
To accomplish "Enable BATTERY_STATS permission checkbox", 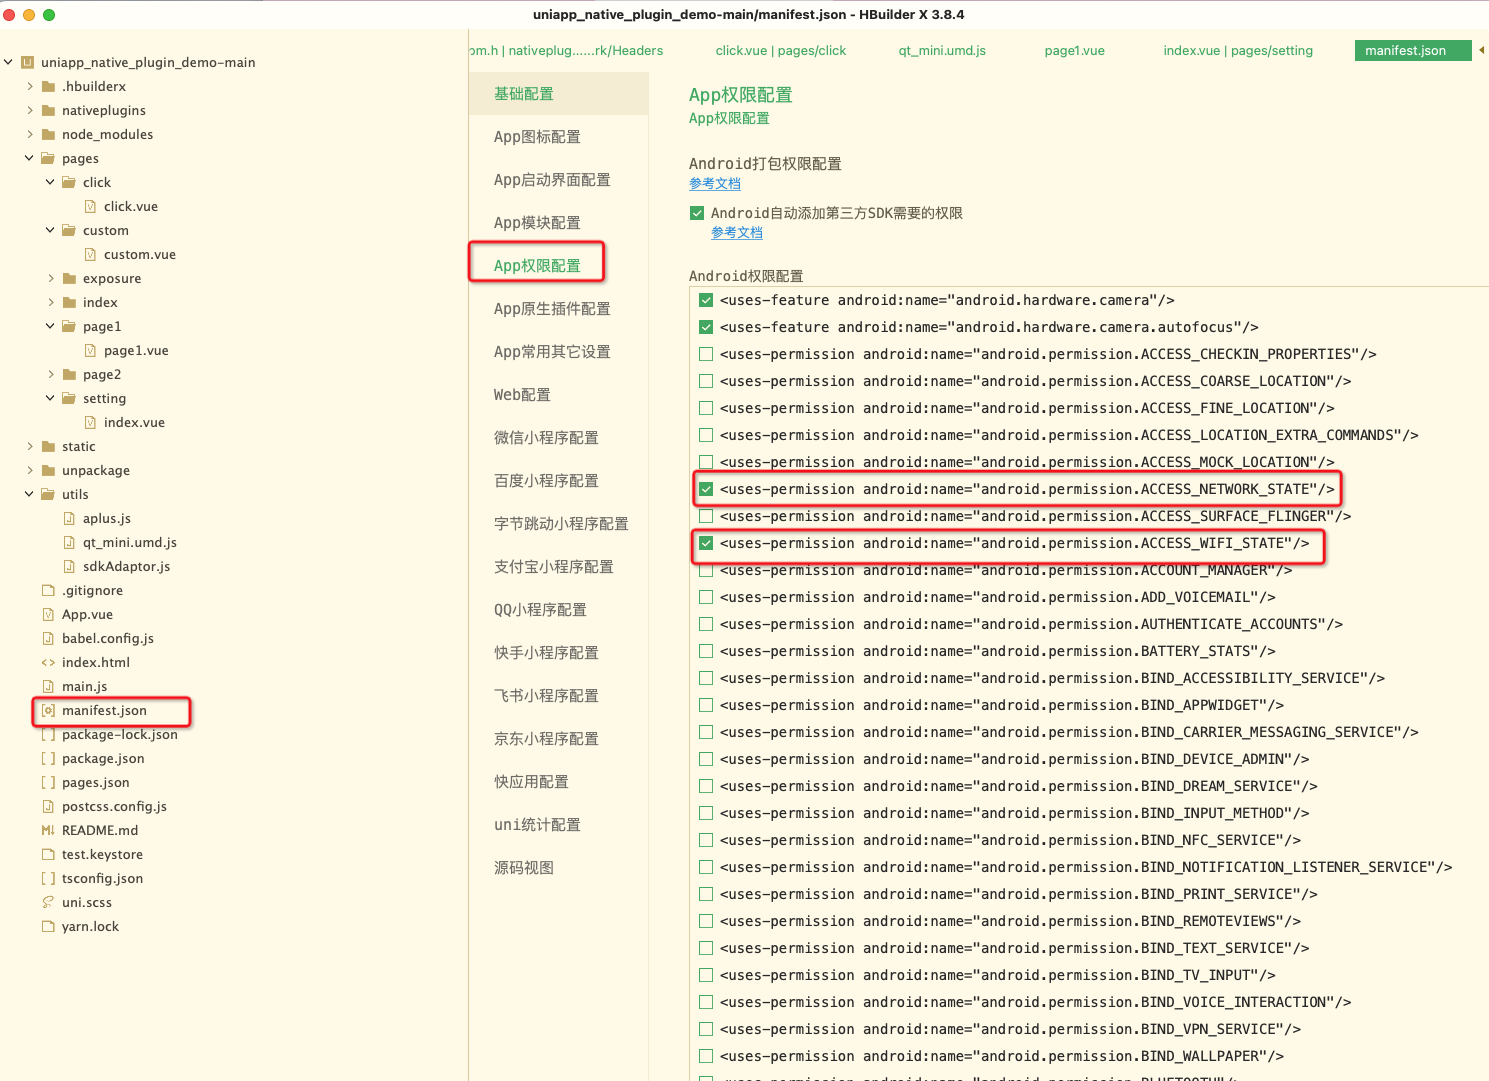I will coord(706,651).
